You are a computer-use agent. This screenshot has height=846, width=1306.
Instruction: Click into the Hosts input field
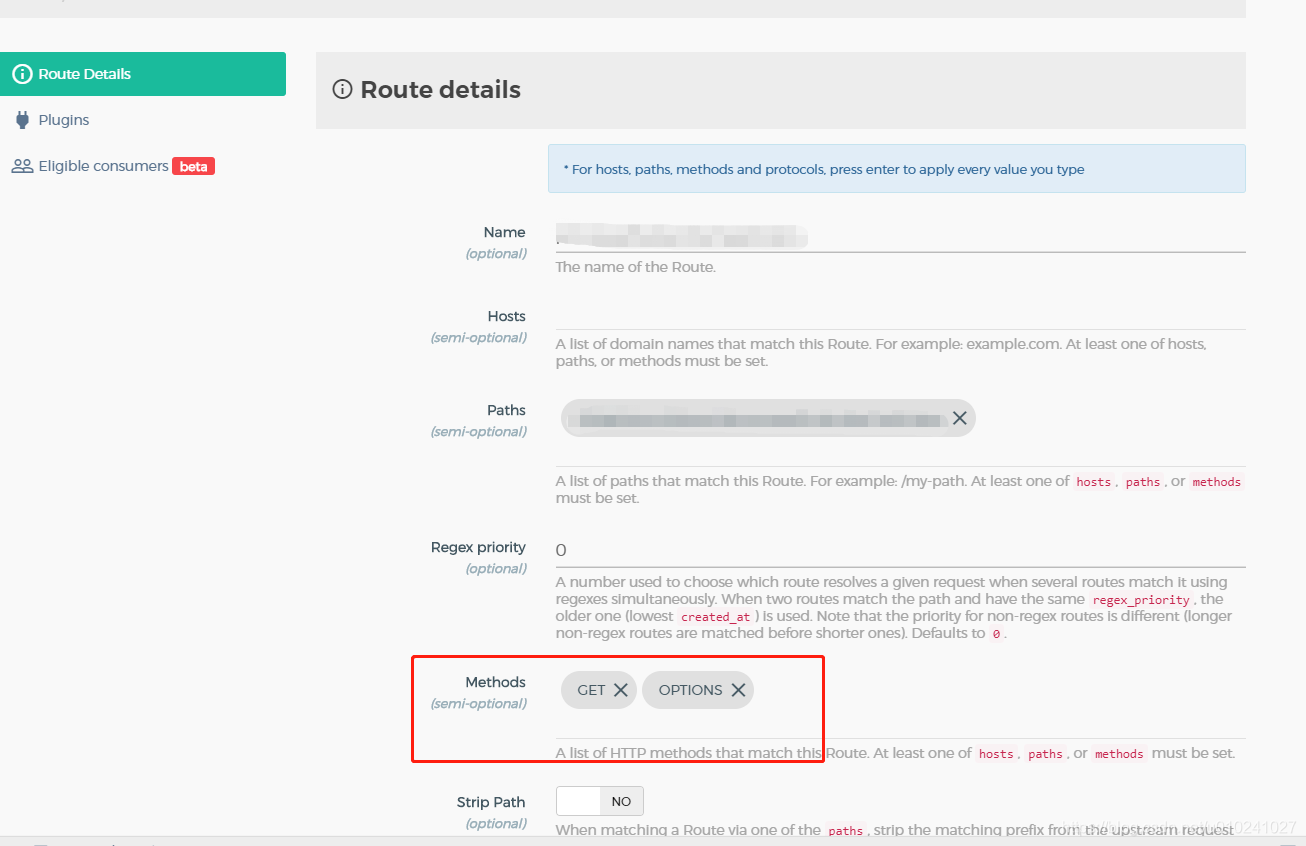tap(900, 316)
